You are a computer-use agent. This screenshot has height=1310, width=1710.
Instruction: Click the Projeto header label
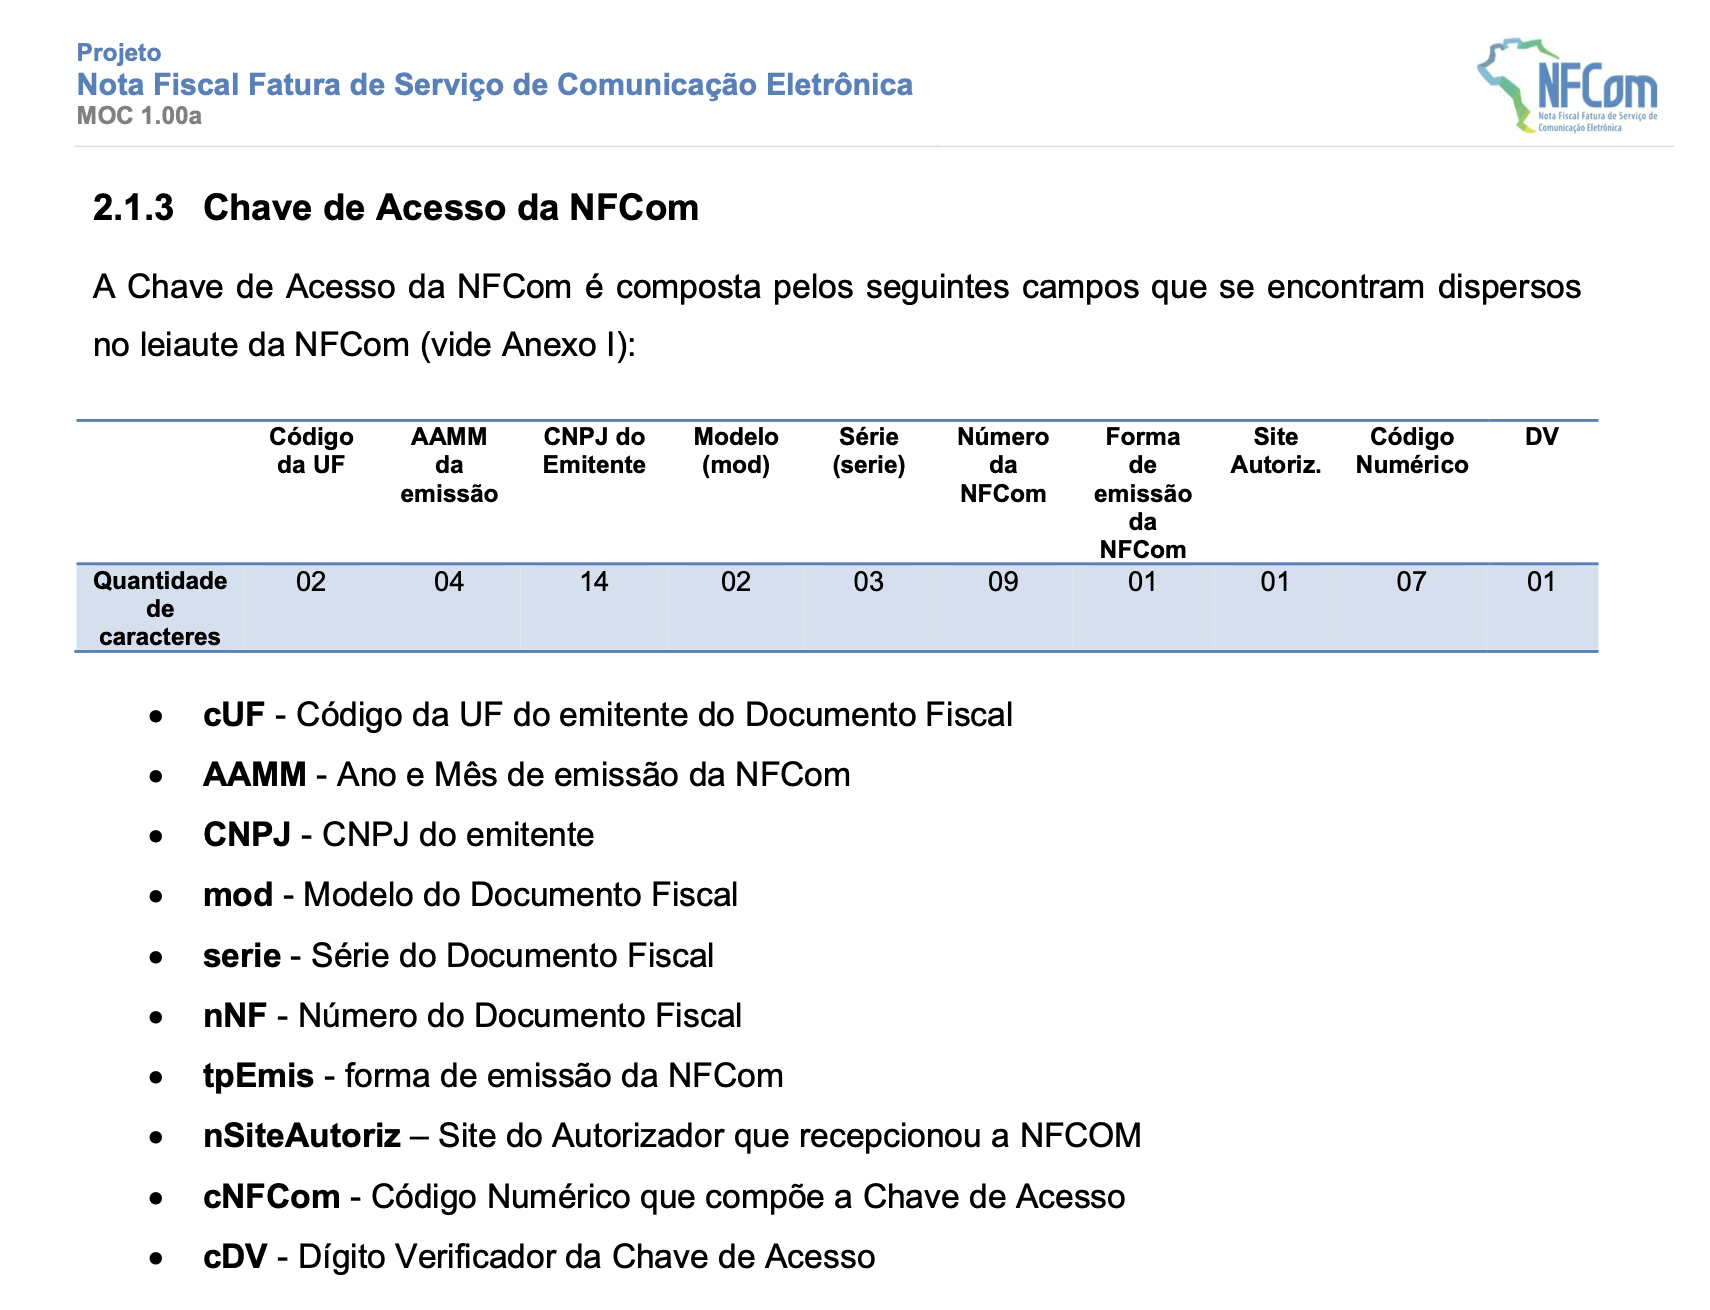tap(119, 53)
